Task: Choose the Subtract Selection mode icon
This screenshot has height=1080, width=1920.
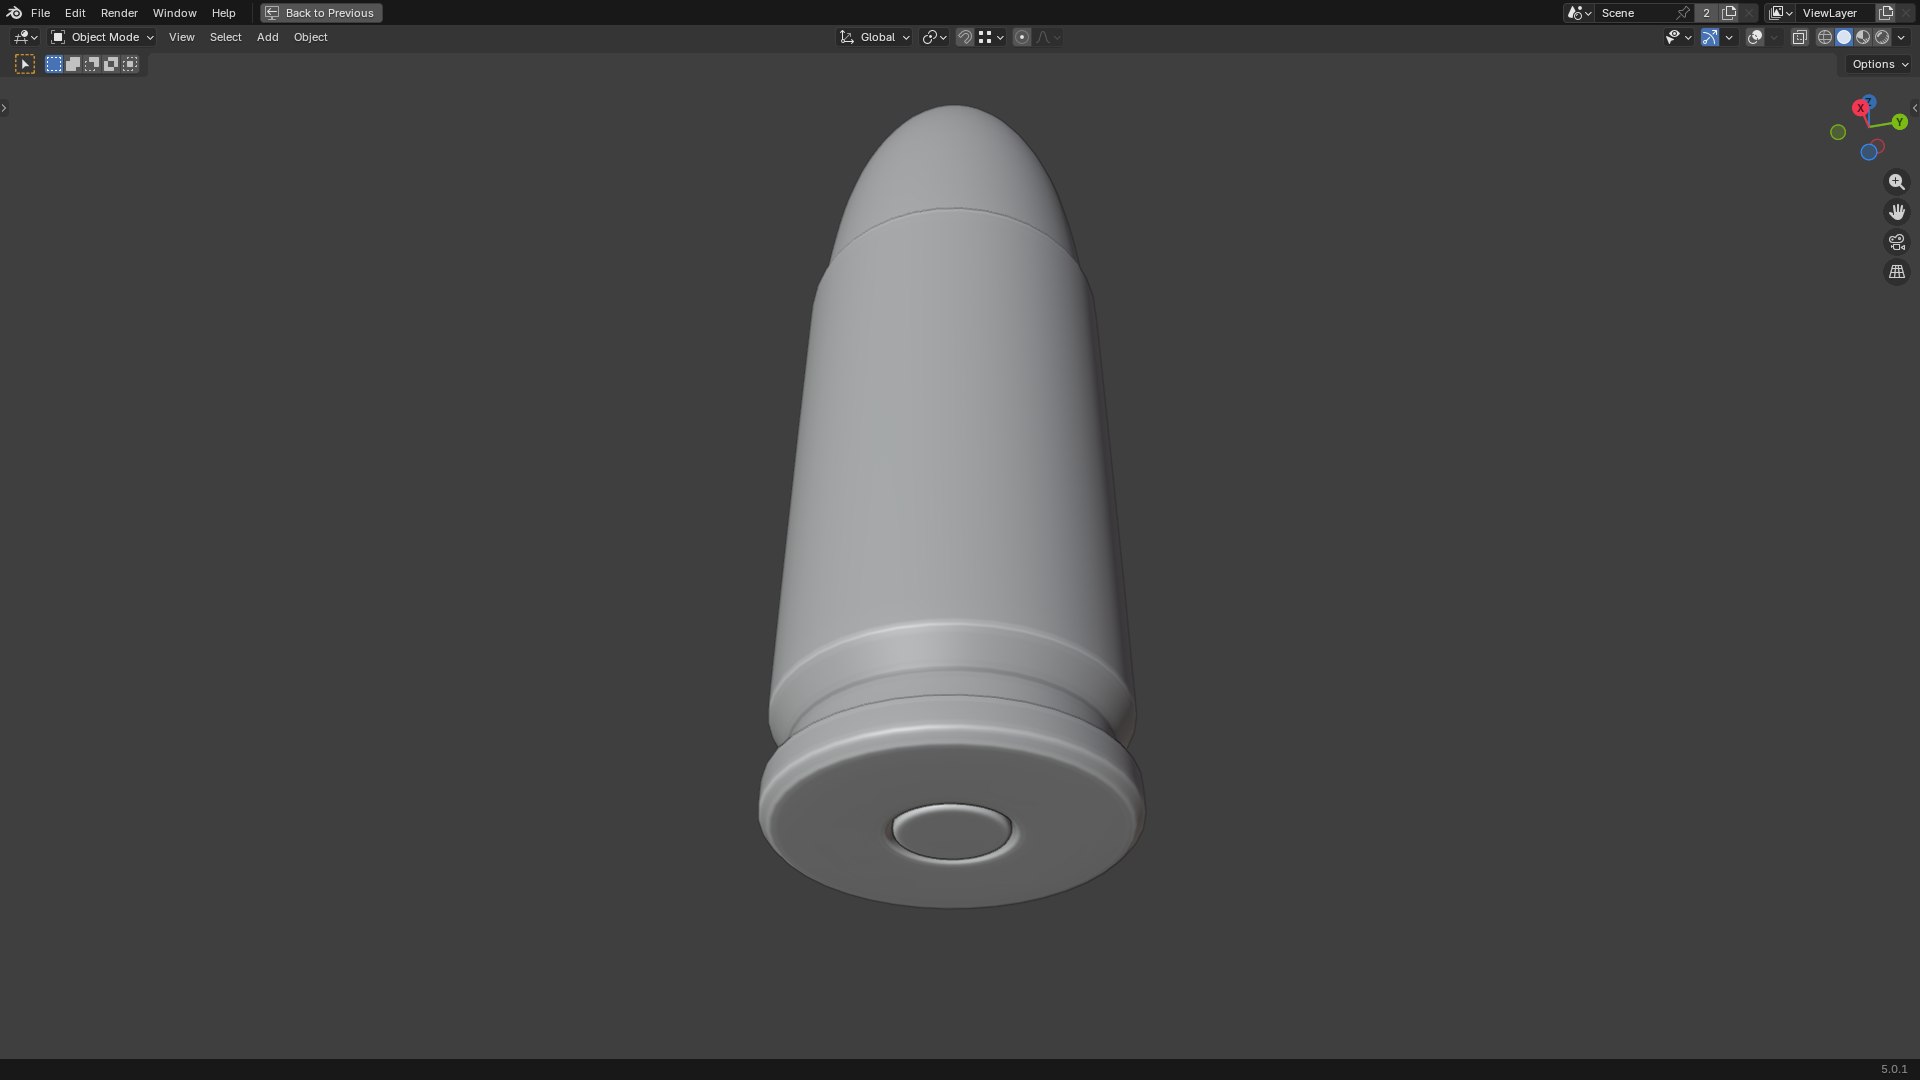Action: 92,64
